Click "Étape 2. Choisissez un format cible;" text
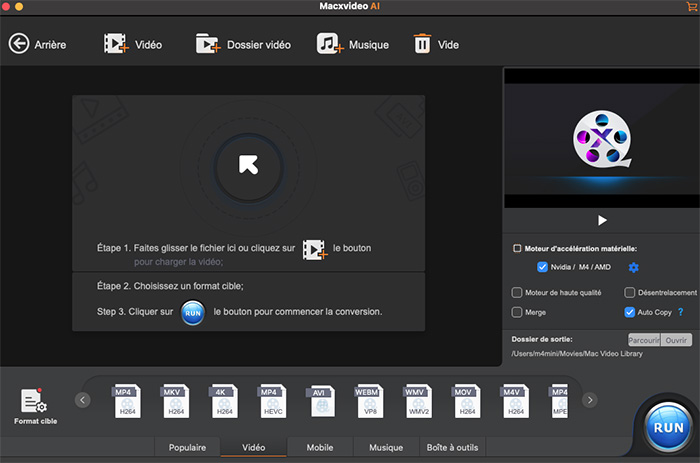700x463 pixels. click(x=170, y=286)
